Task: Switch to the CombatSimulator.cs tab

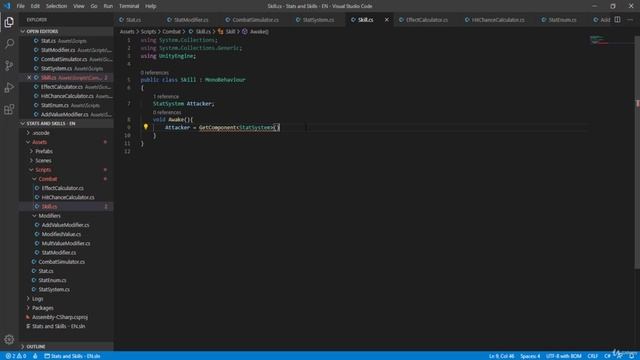Action: [x=255, y=20]
